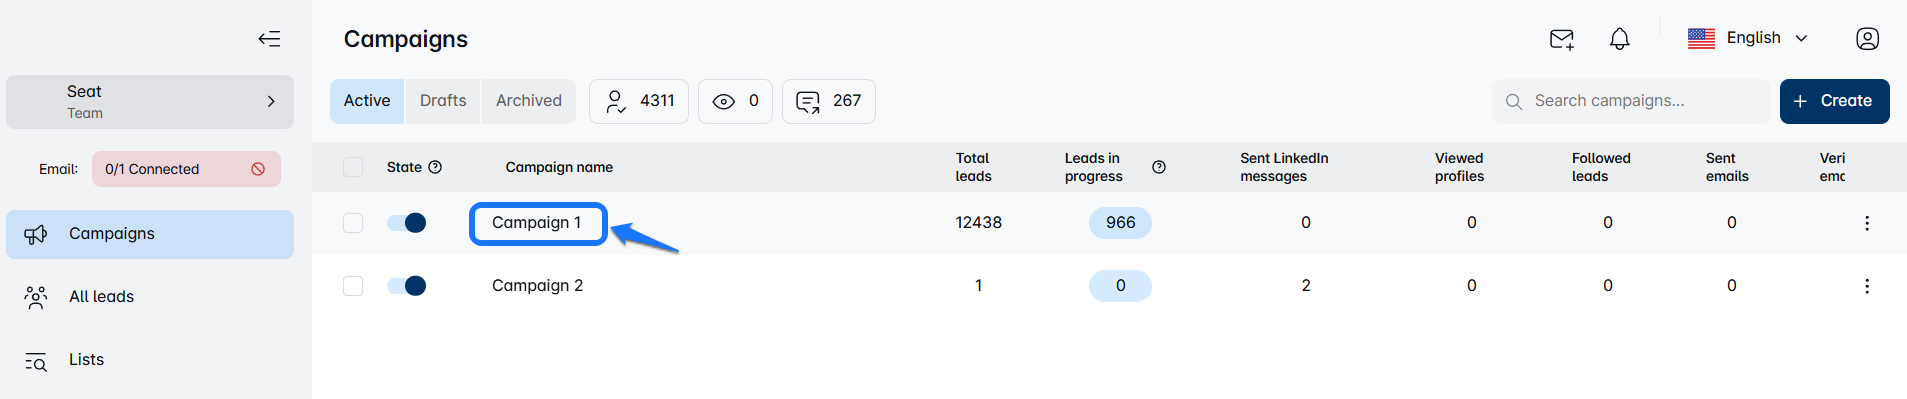Switch to the Drafts tab
1907x399 pixels.
click(x=443, y=101)
